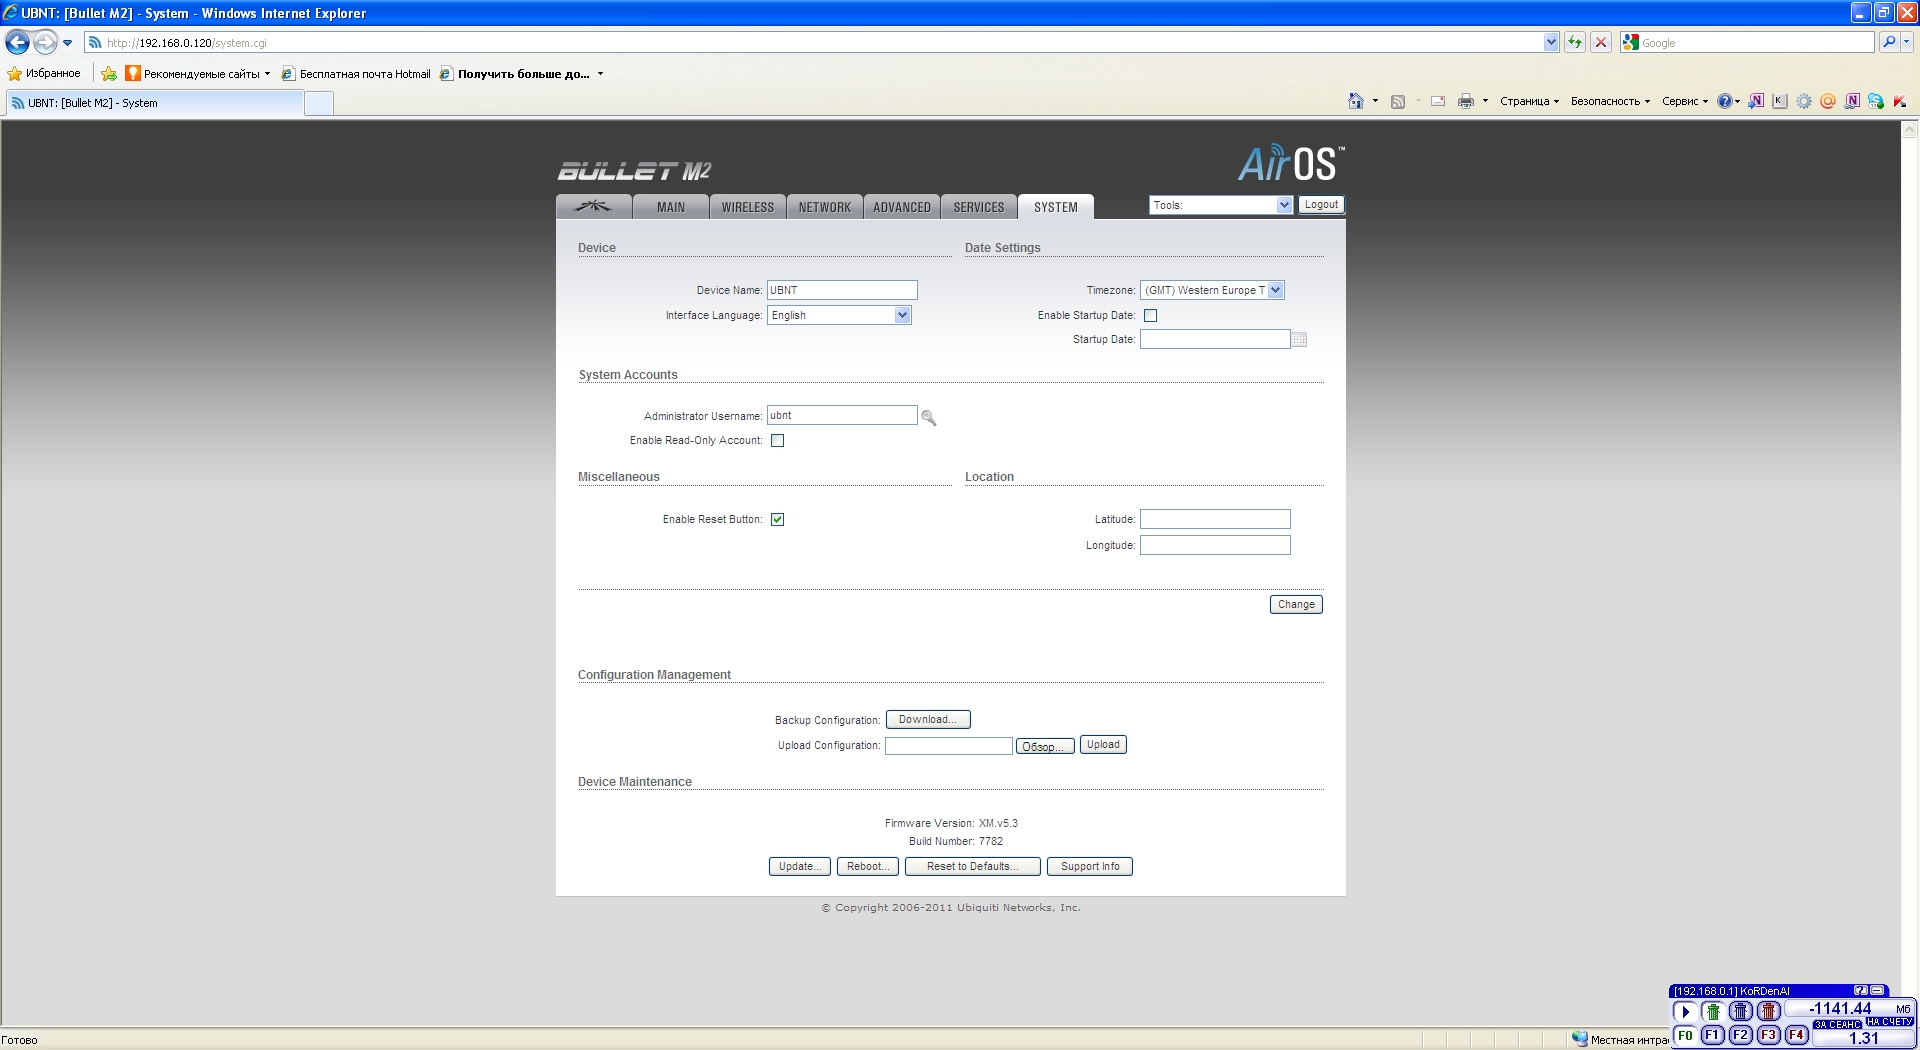Click the Ubiquiti logo tab
The height and width of the screenshot is (1050, 1920).
(594, 207)
